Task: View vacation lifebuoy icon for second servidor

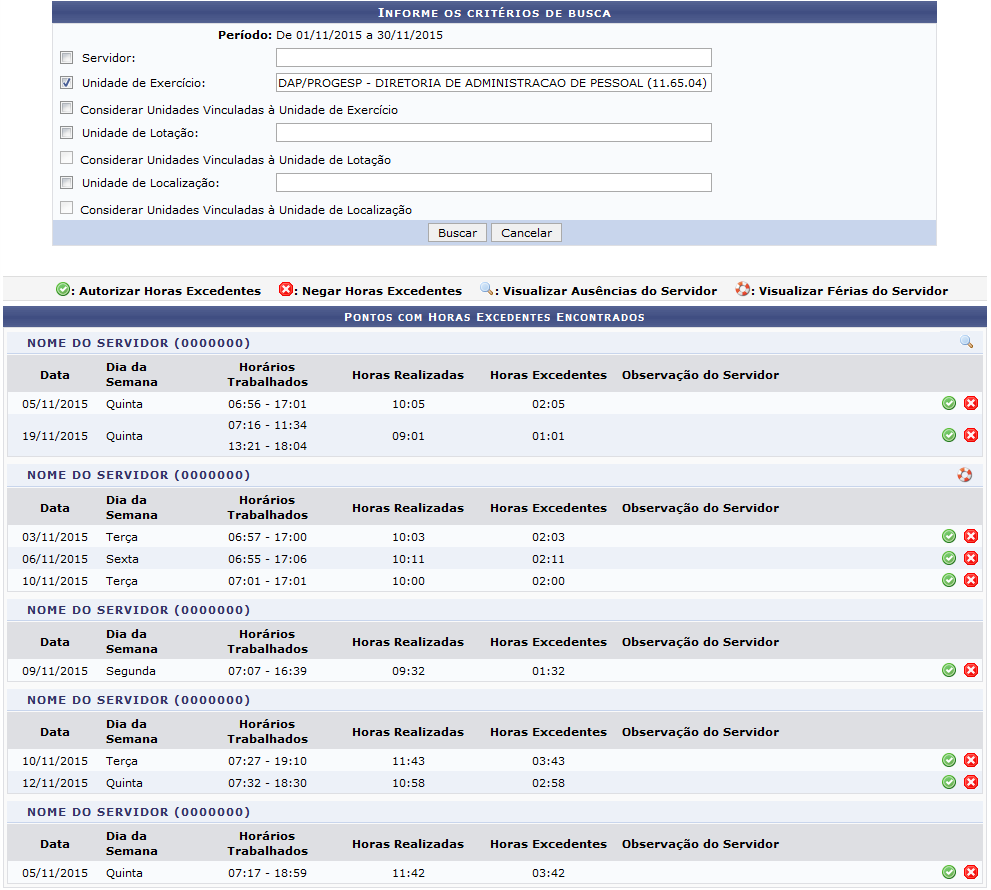Action: pos(964,475)
